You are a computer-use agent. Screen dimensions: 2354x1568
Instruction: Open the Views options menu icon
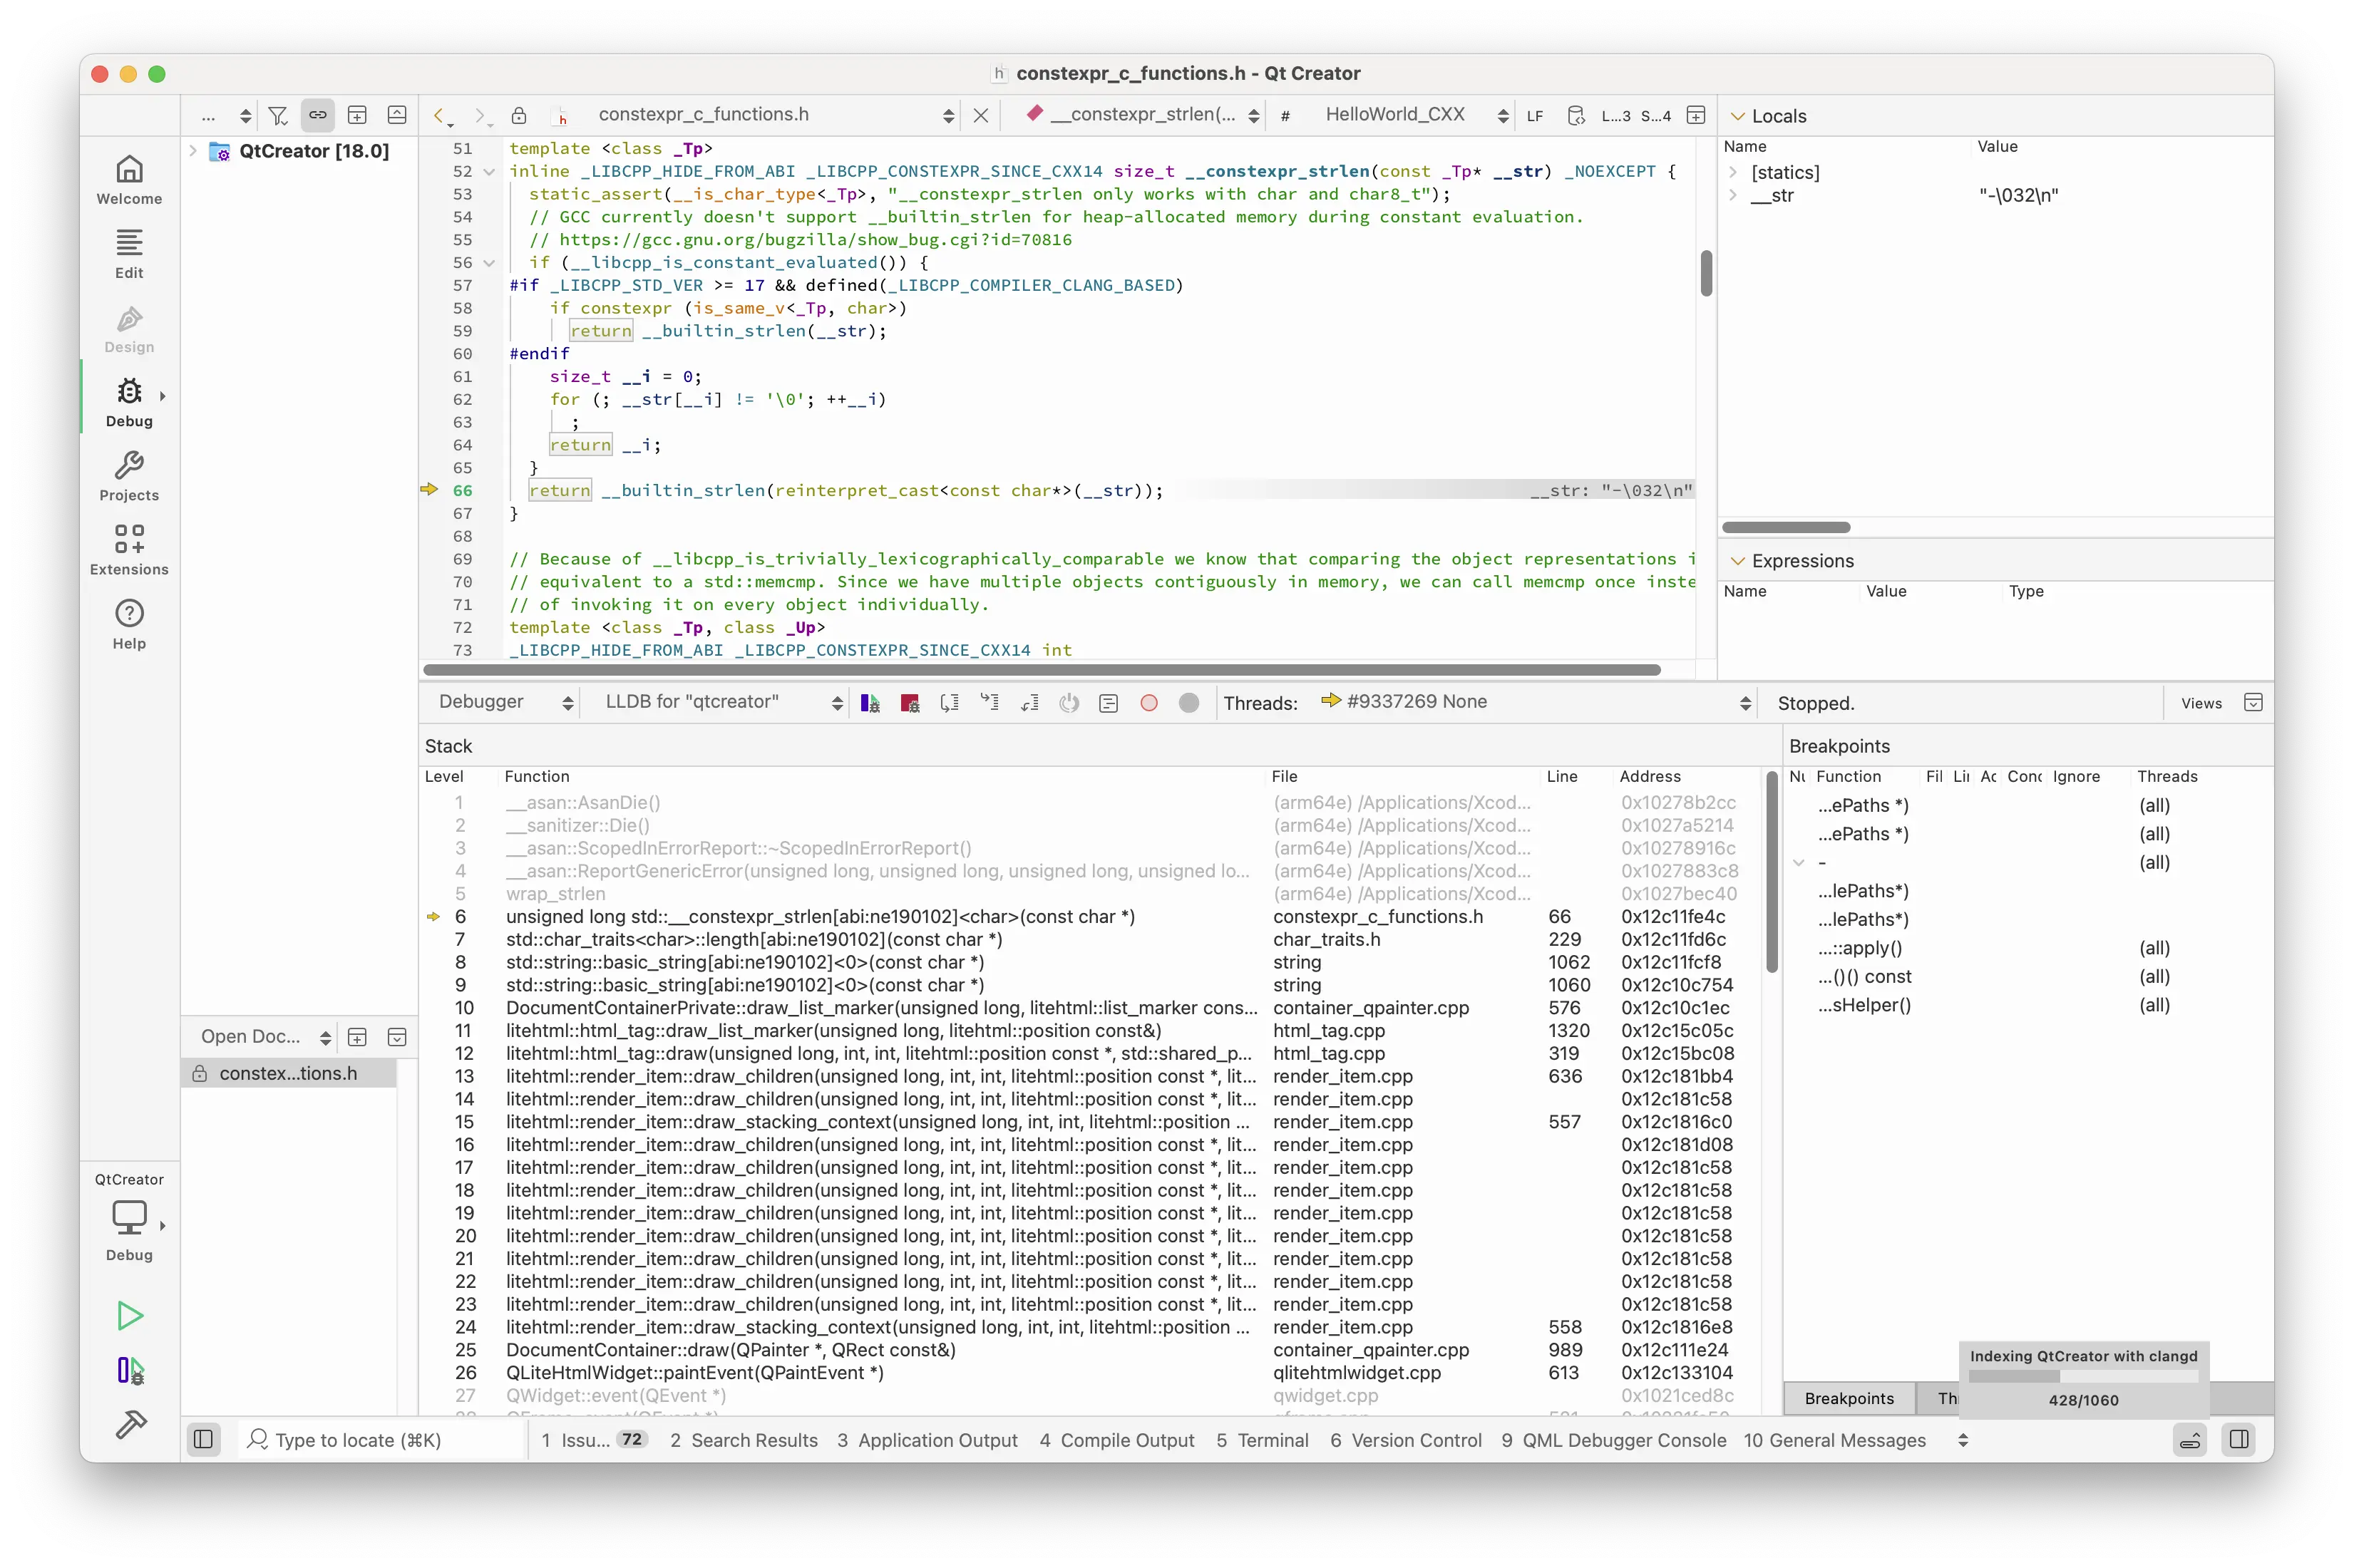(x=2253, y=703)
